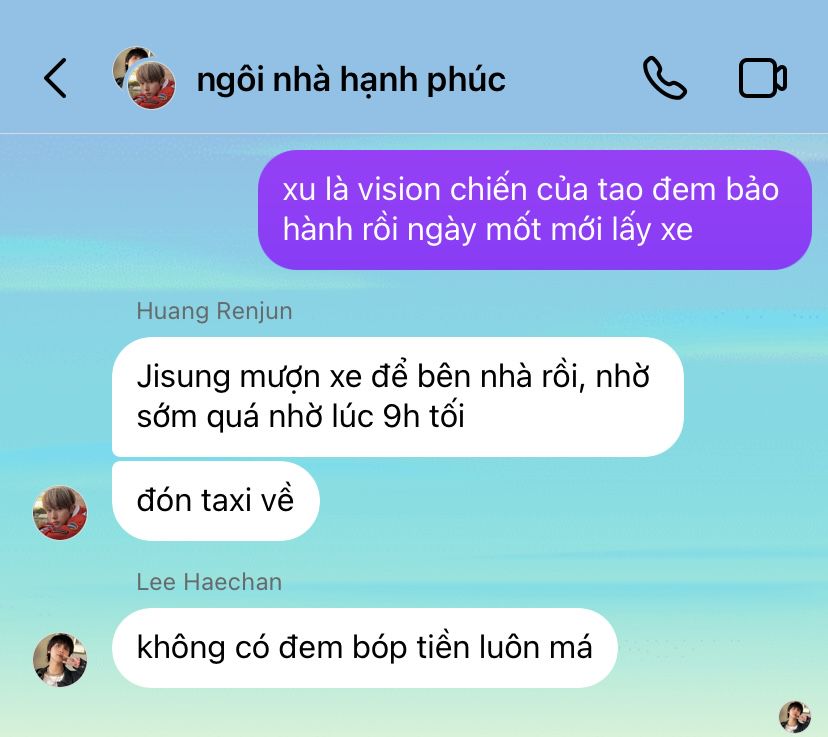Tap the 'Huang Renjun' sender name label
This screenshot has width=828, height=737.
coord(214,311)
